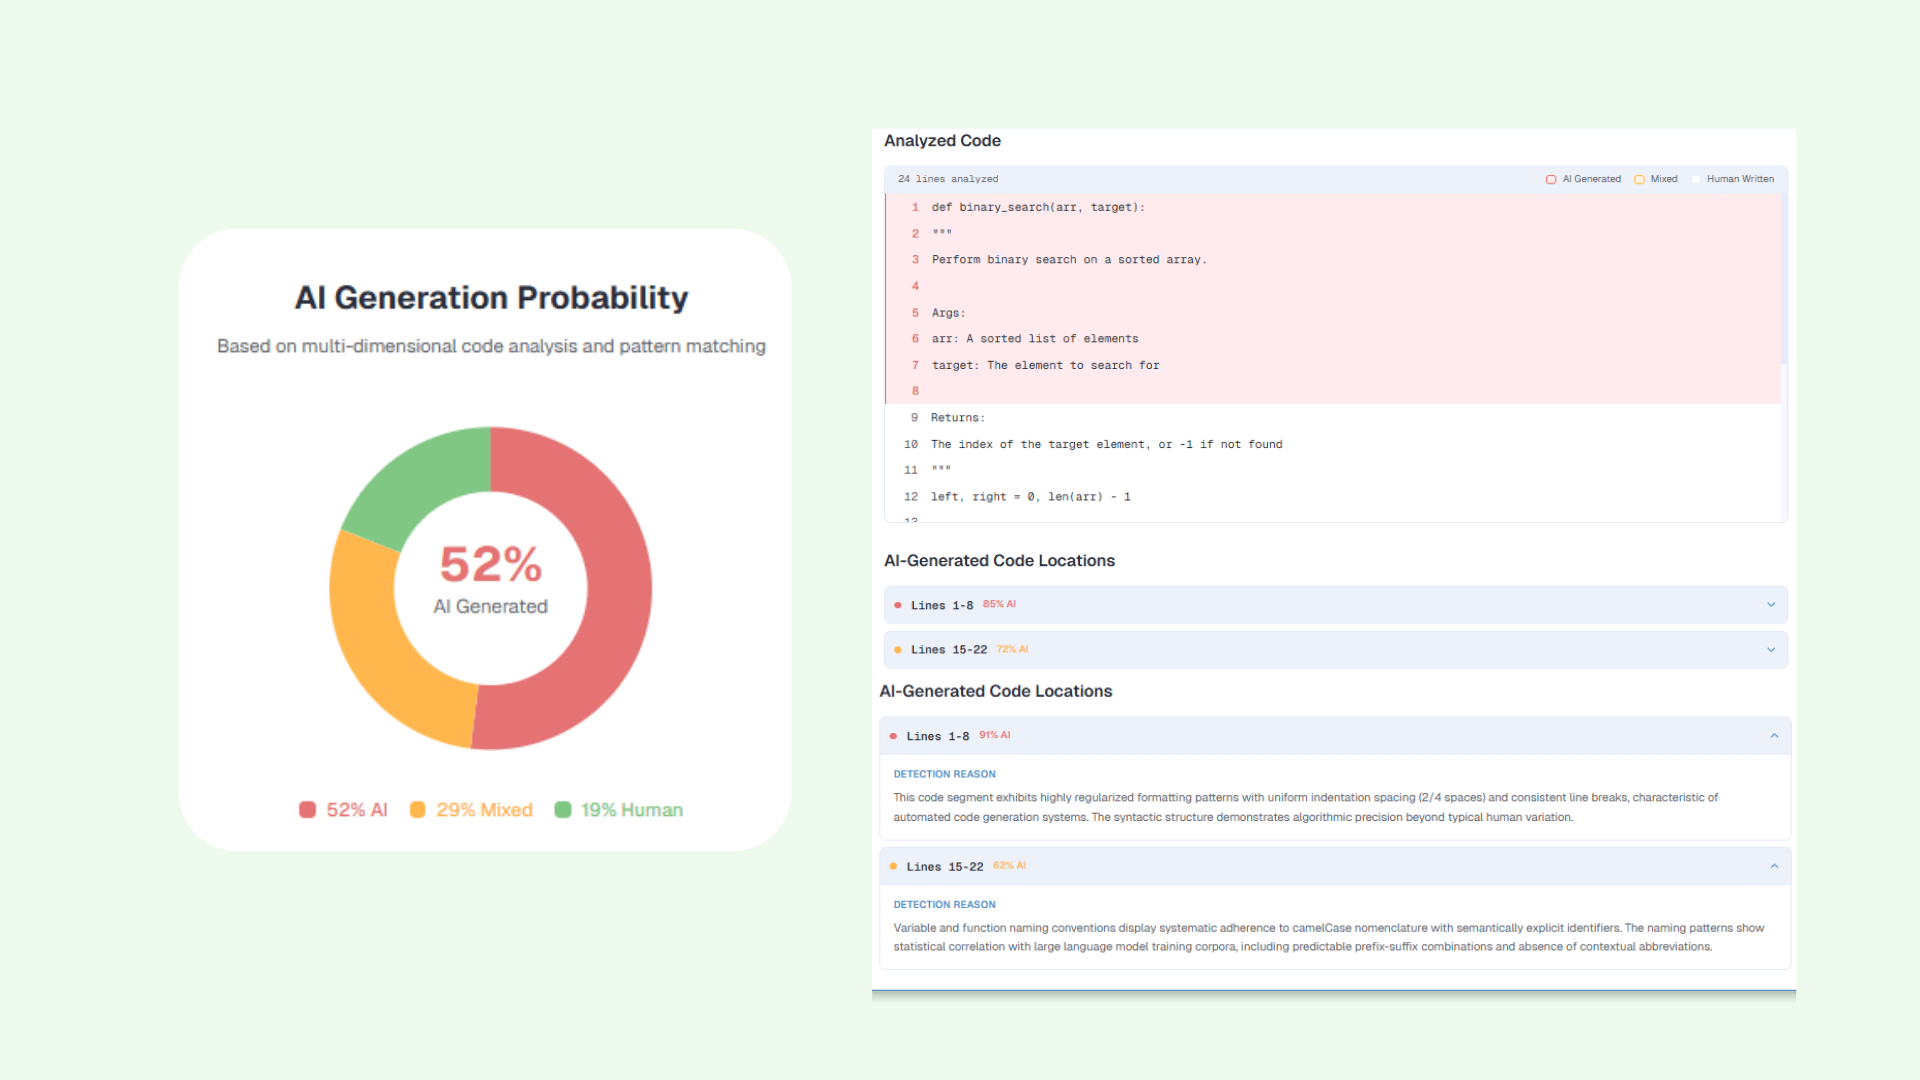Toggle the Mixed legend marker in code header
Image resolution: width=1920 pixels, height=1080 pixels.
tap(1639, 180)
